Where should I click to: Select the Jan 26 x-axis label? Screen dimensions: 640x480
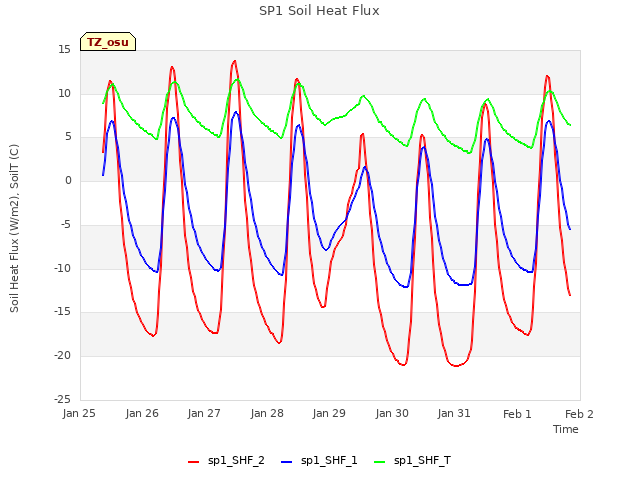[x=142, y=413]
